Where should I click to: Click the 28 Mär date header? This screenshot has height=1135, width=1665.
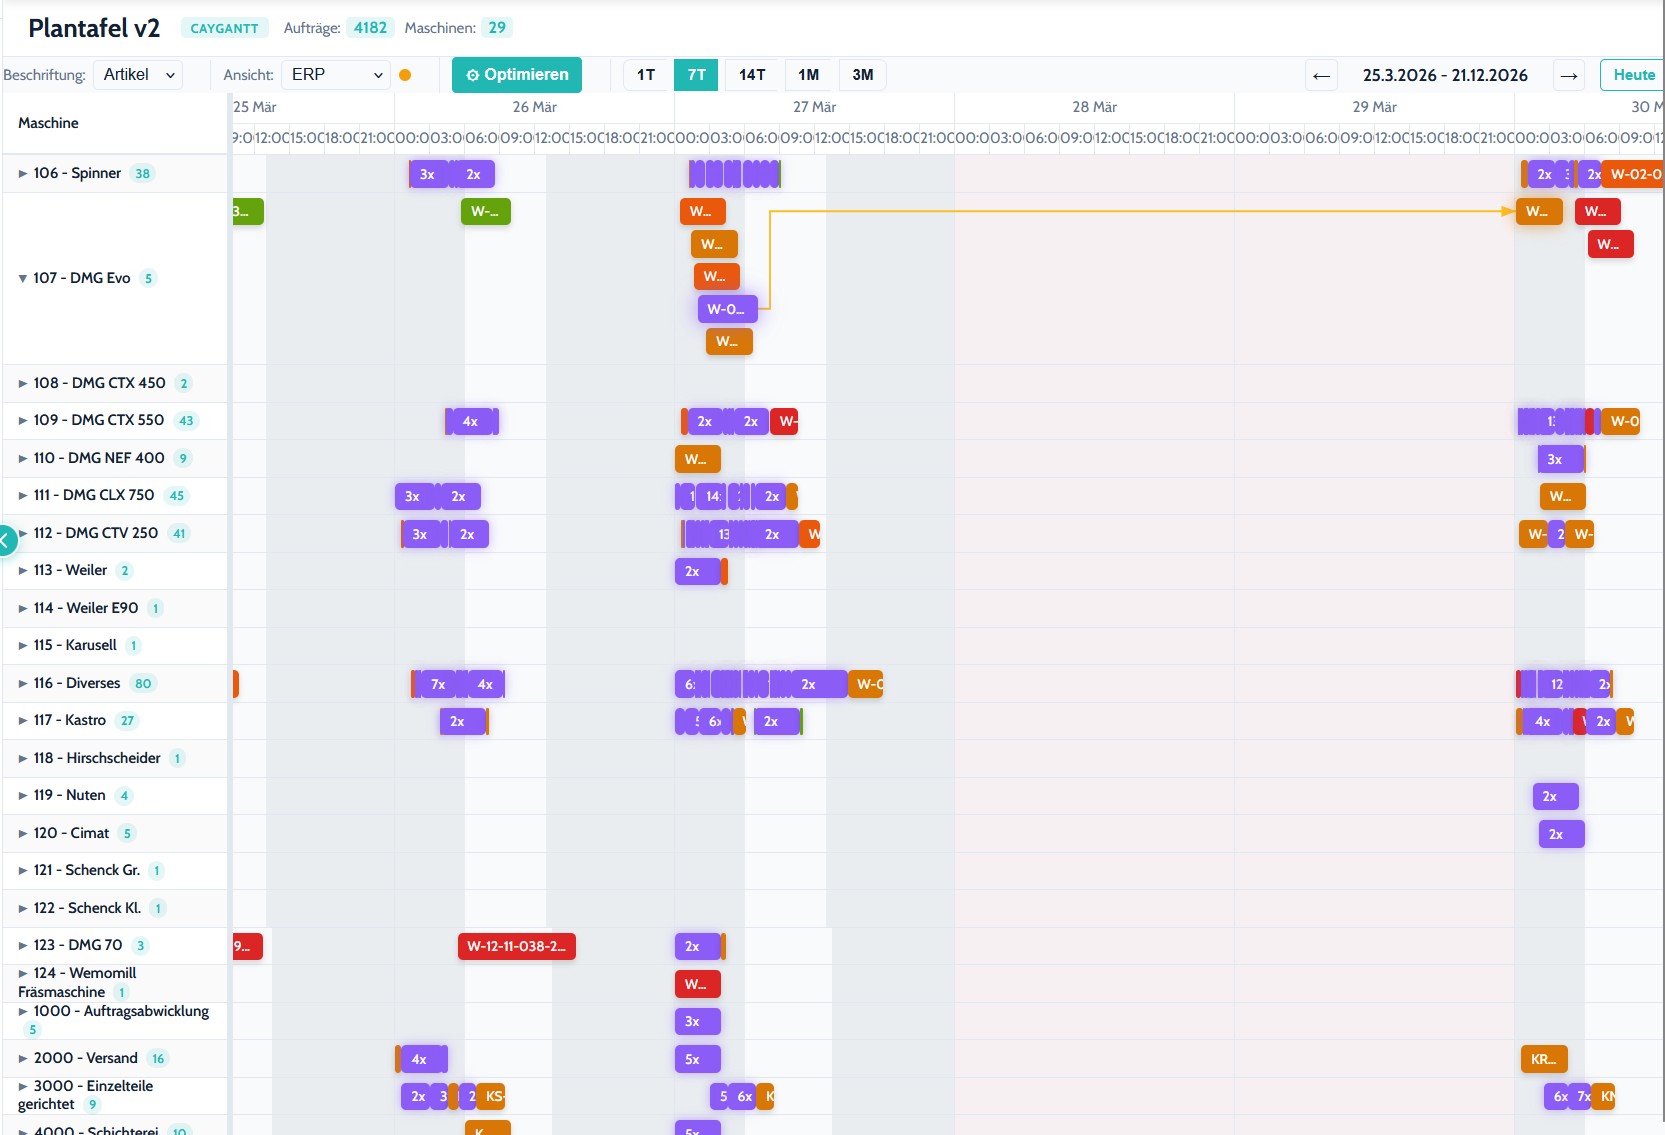[1094, 107]
